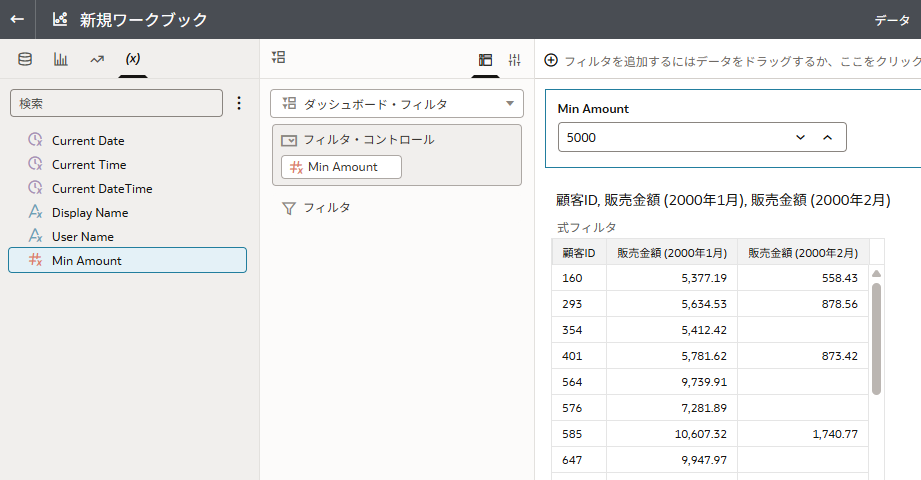This screenshot has width=921, height=480.
Task: Click the value 7,281.89
Action: coord(704,408)
